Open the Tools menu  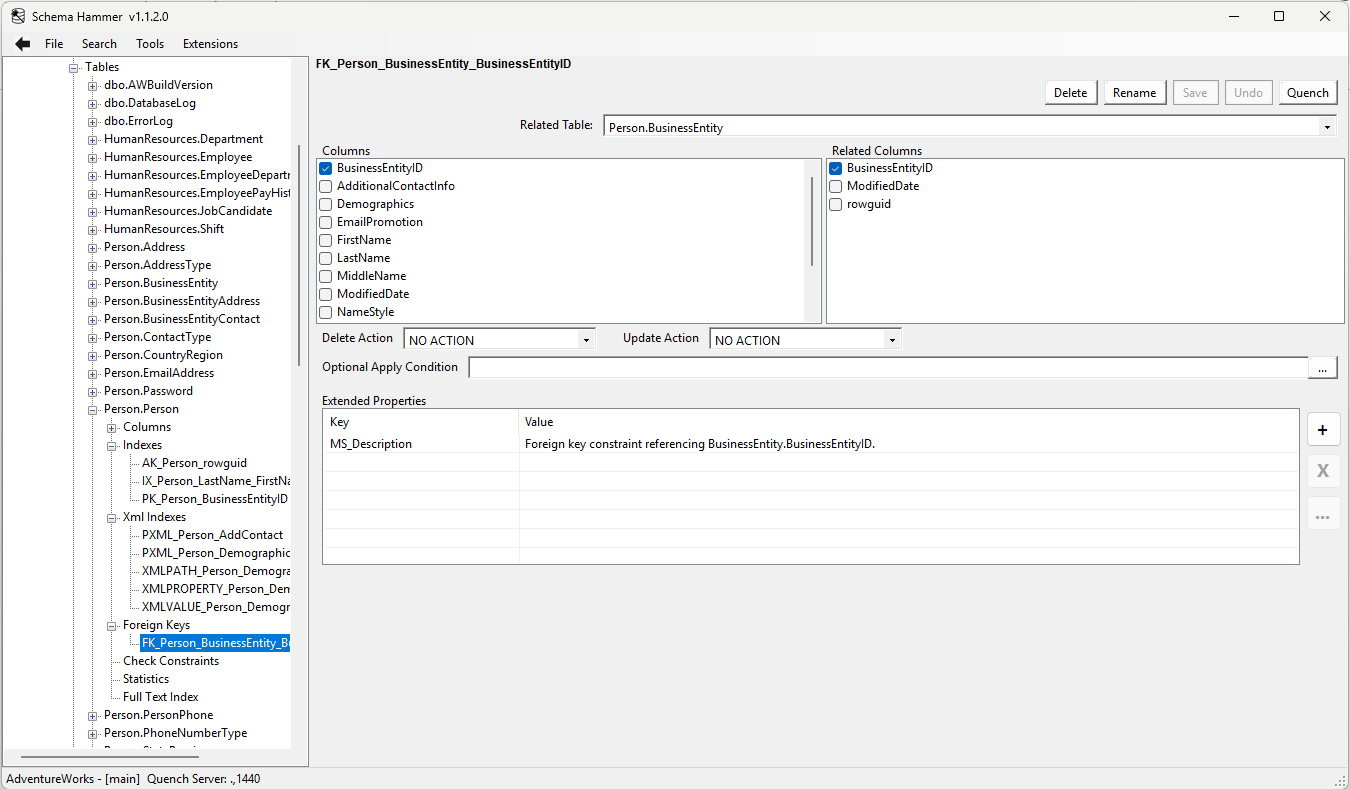click(x=150, y=43)
